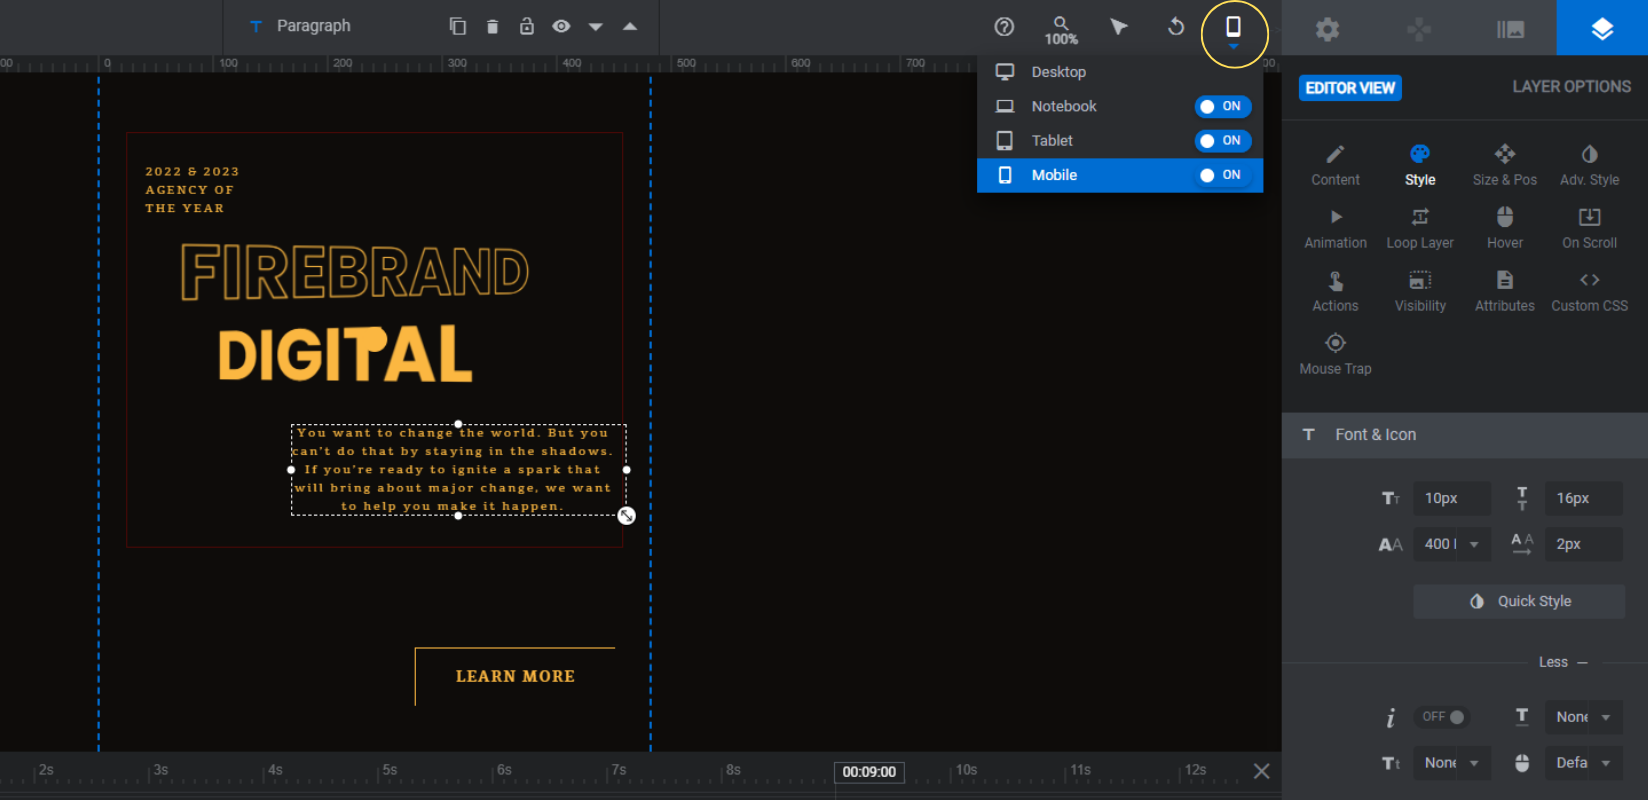Select the FIREBRAND outlined heading
The height and width of the screenshot is (800, 1648).
click(x=355, y=272)
